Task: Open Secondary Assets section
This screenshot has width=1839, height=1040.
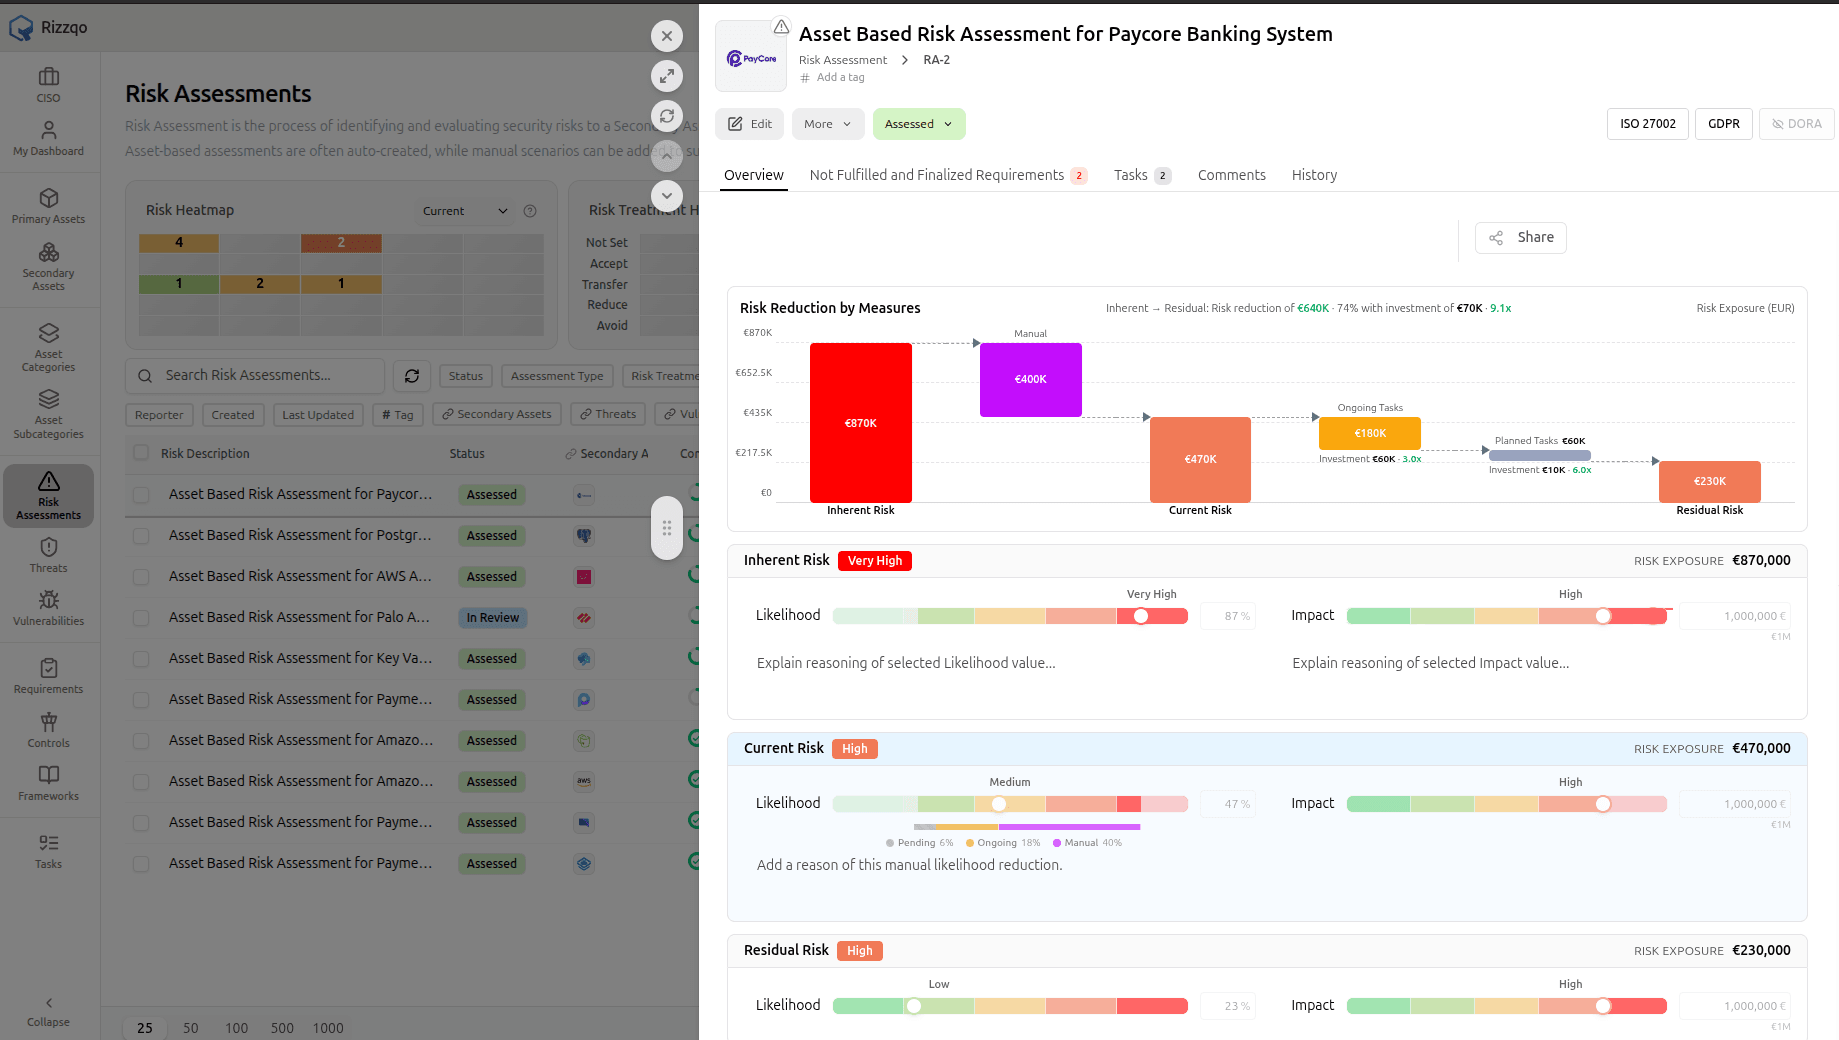Action: (48, 267)
